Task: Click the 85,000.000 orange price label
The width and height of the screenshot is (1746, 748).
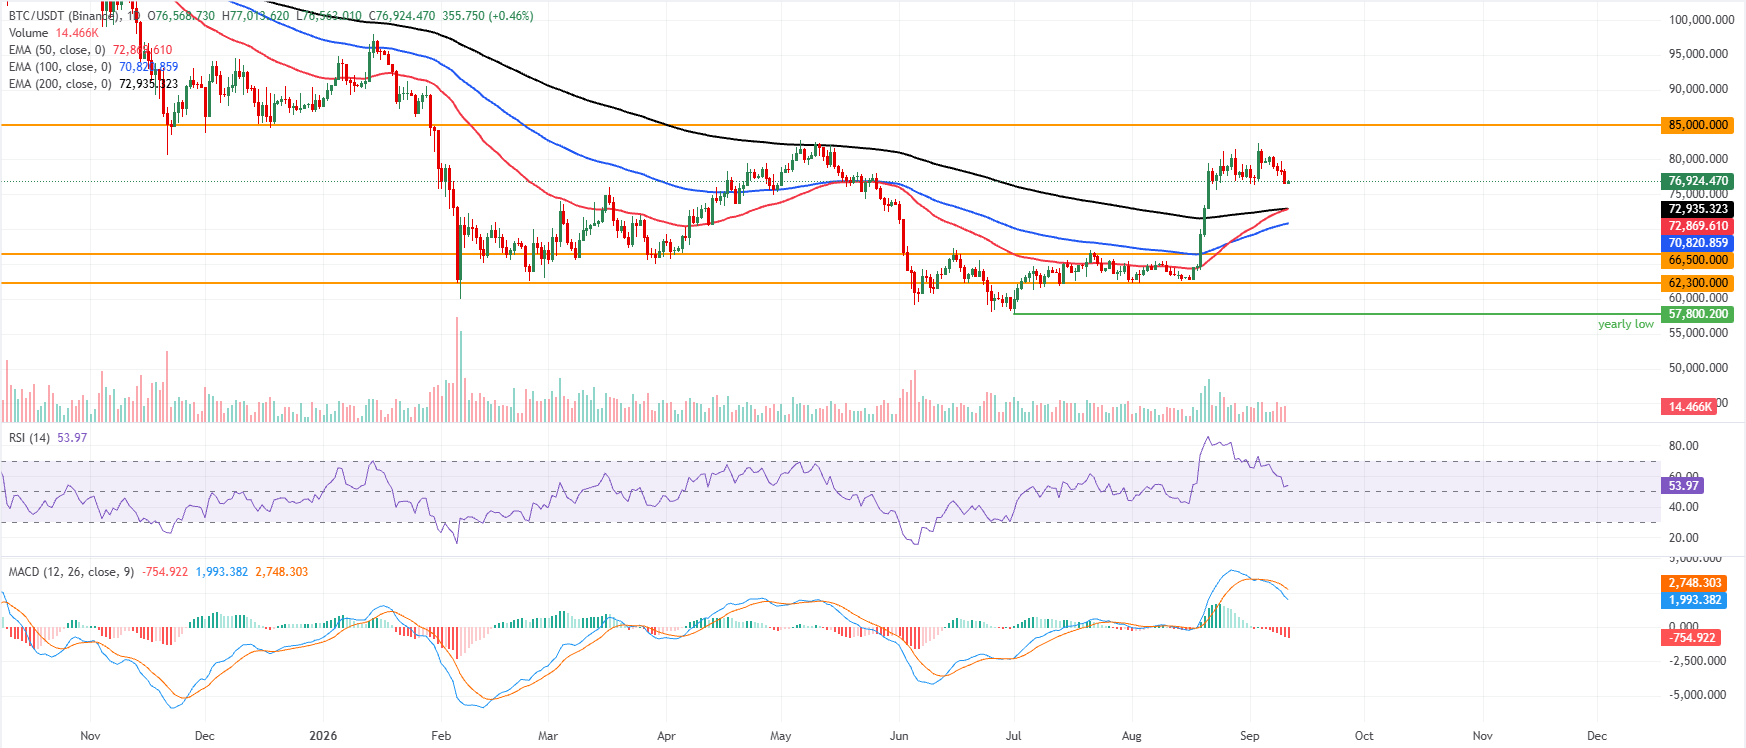Action: click(1698, 125)
